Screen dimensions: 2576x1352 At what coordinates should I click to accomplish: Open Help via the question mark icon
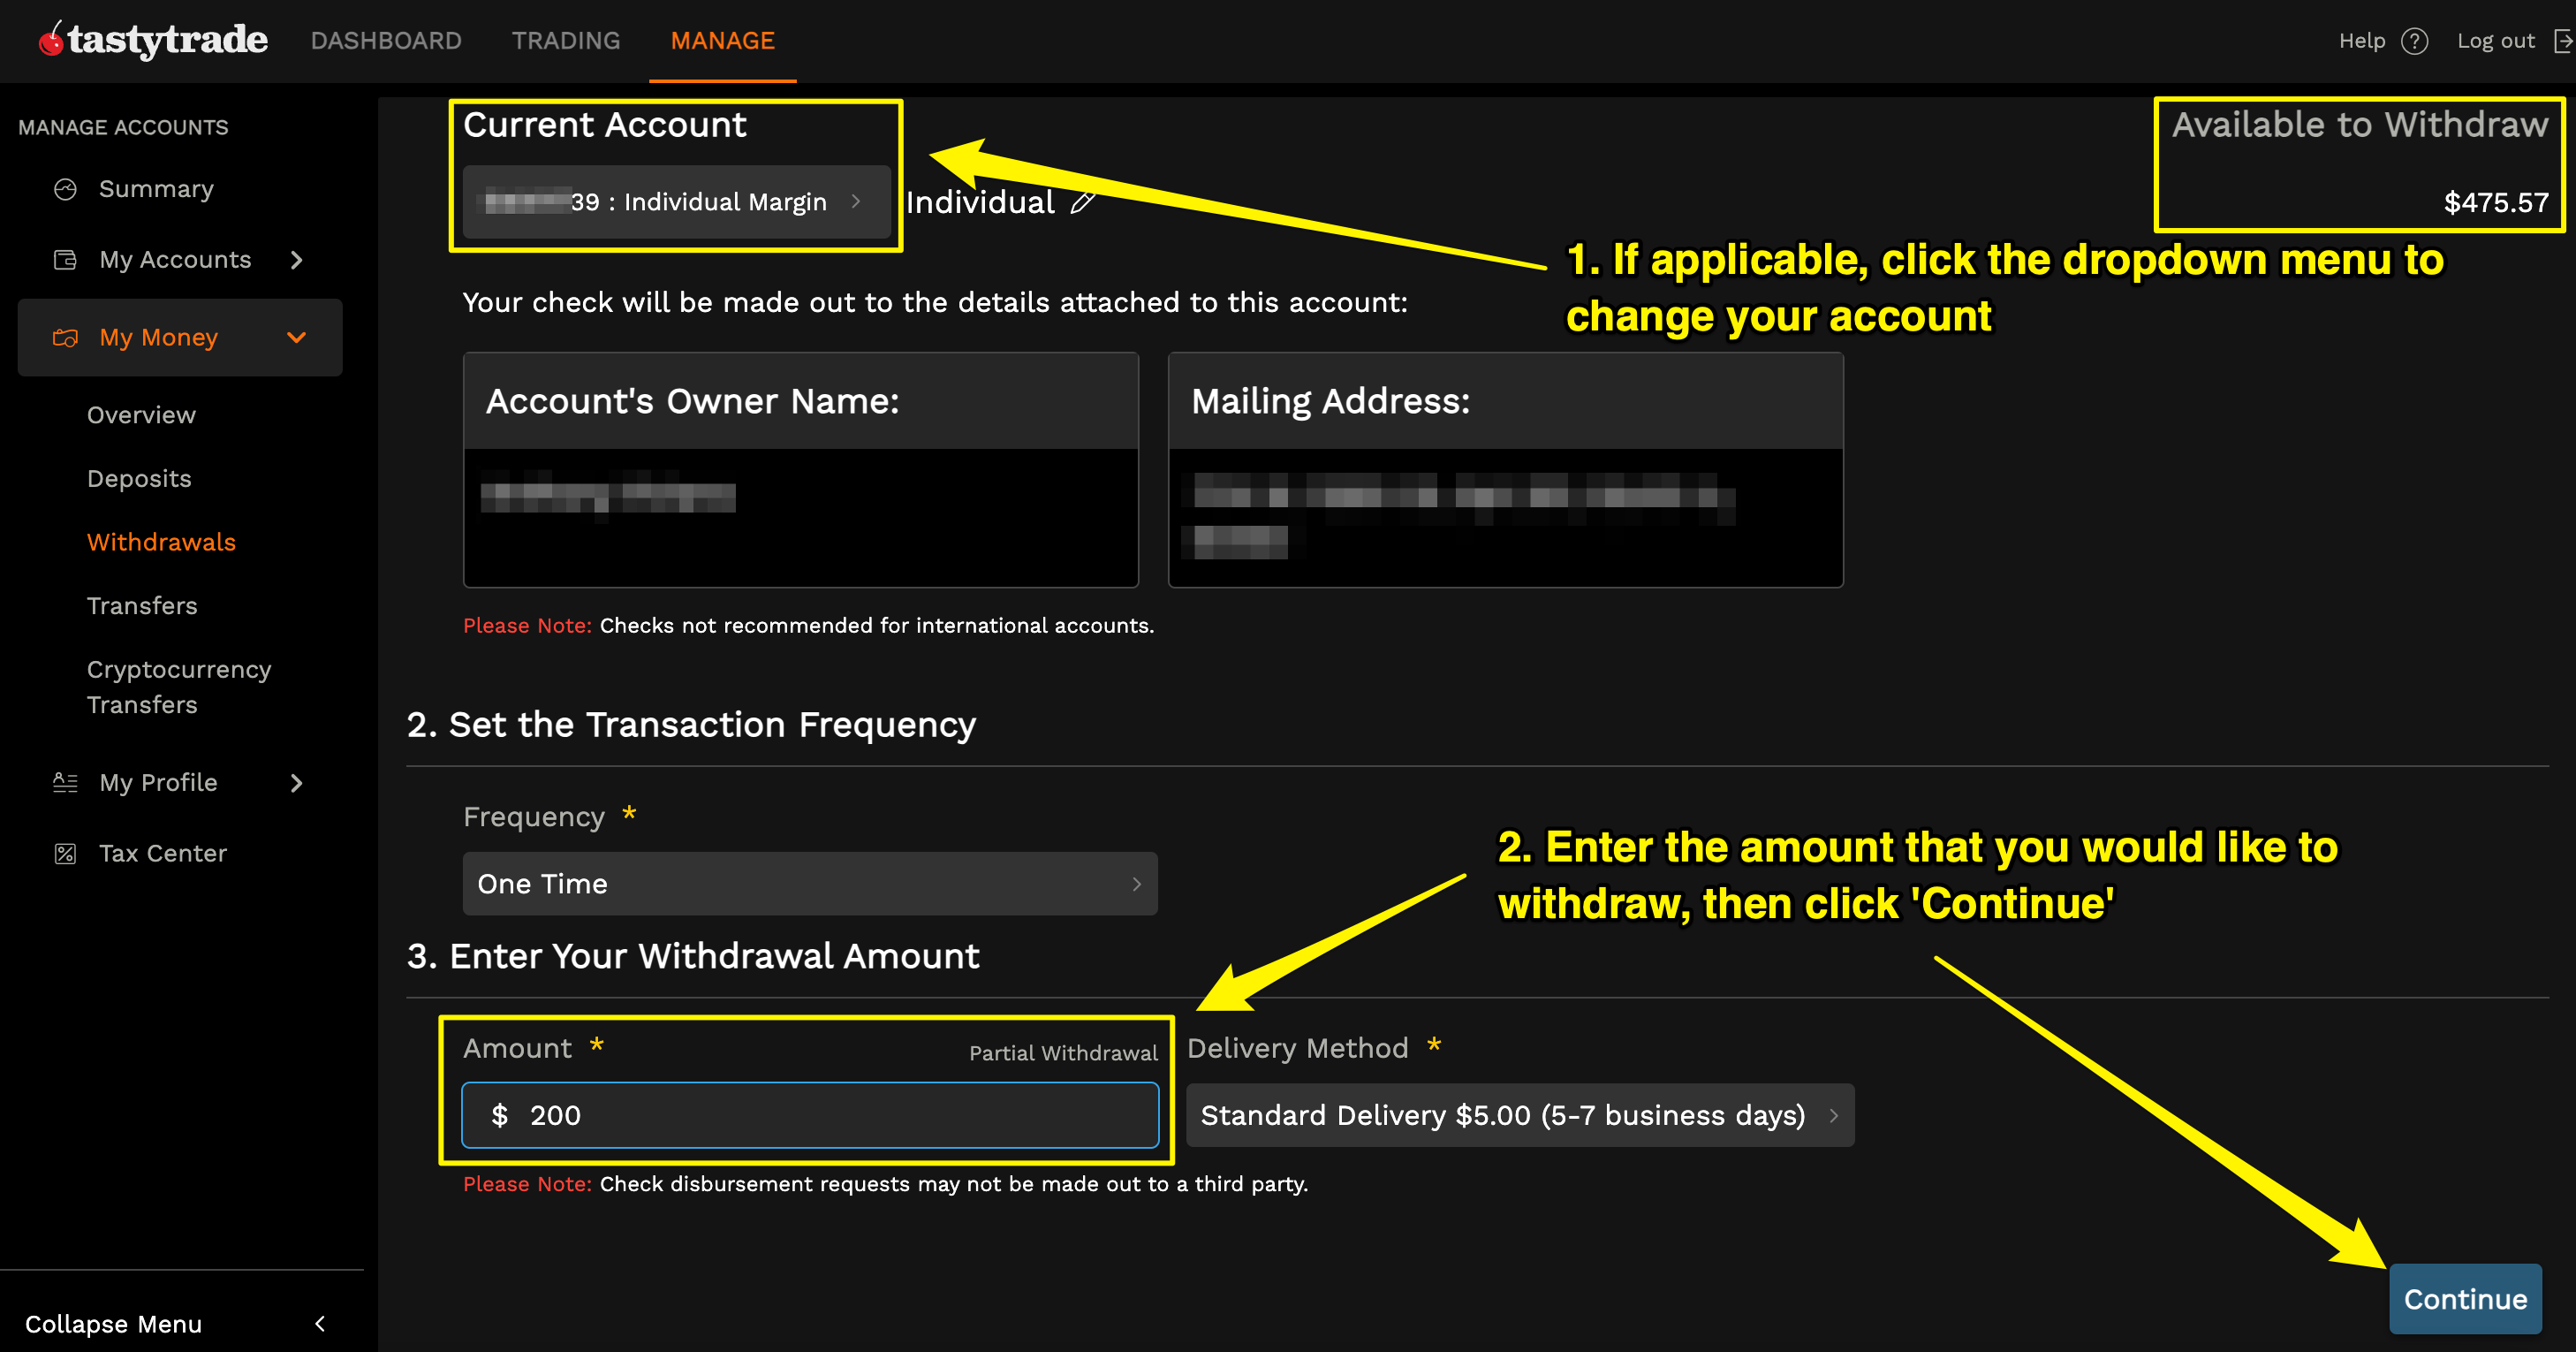coord(2417,41)
